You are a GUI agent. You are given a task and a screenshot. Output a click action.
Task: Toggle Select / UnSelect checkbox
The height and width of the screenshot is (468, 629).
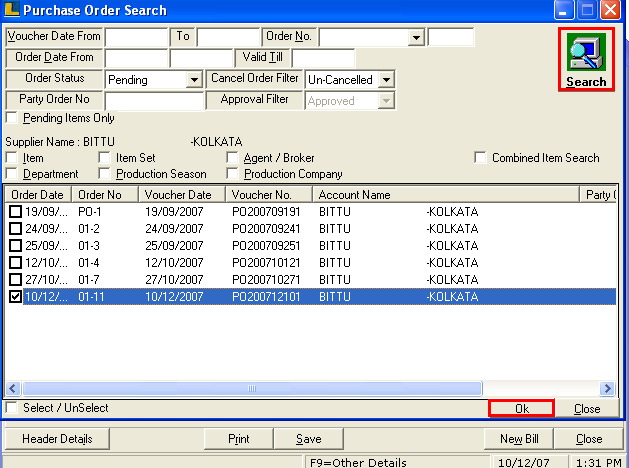[x=12, y=408]
